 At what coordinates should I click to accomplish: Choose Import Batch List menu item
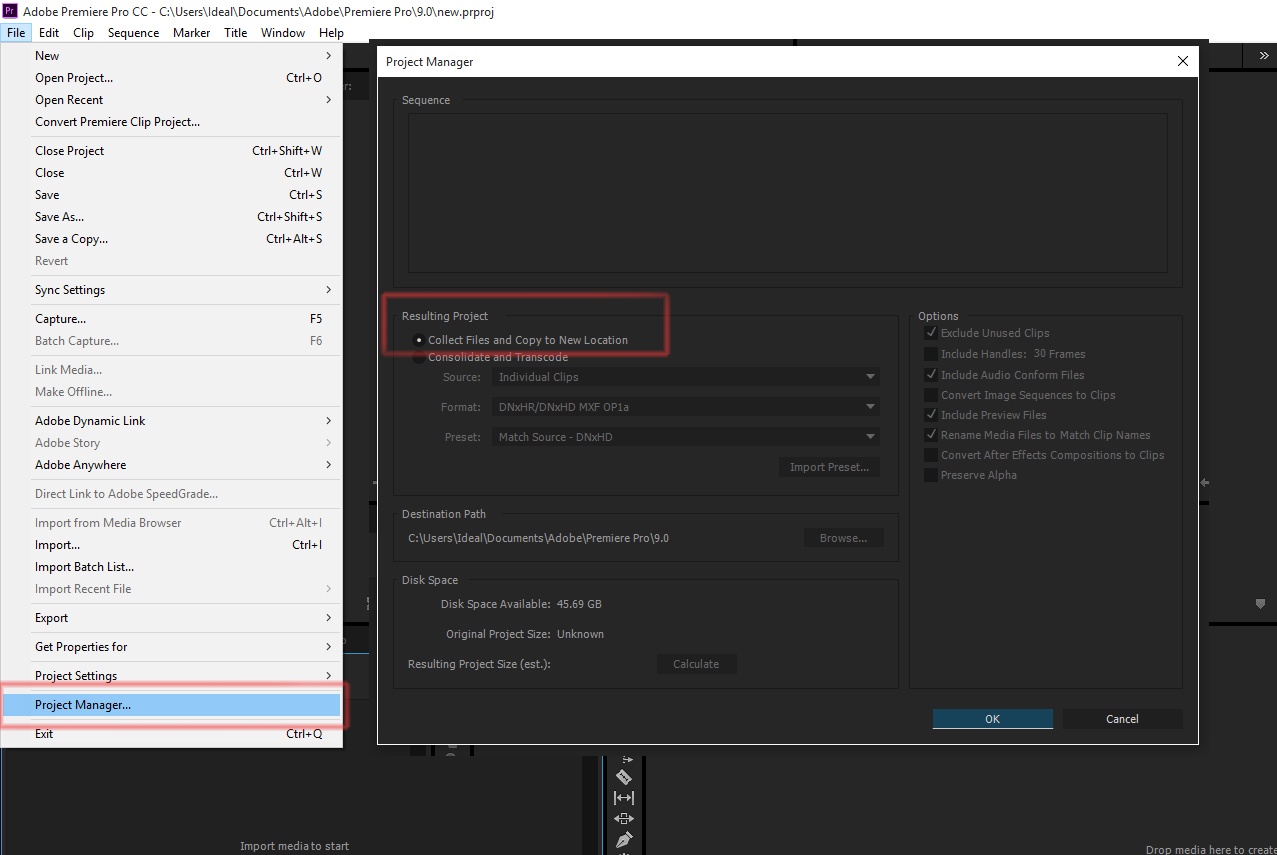[x=172, y=567]
